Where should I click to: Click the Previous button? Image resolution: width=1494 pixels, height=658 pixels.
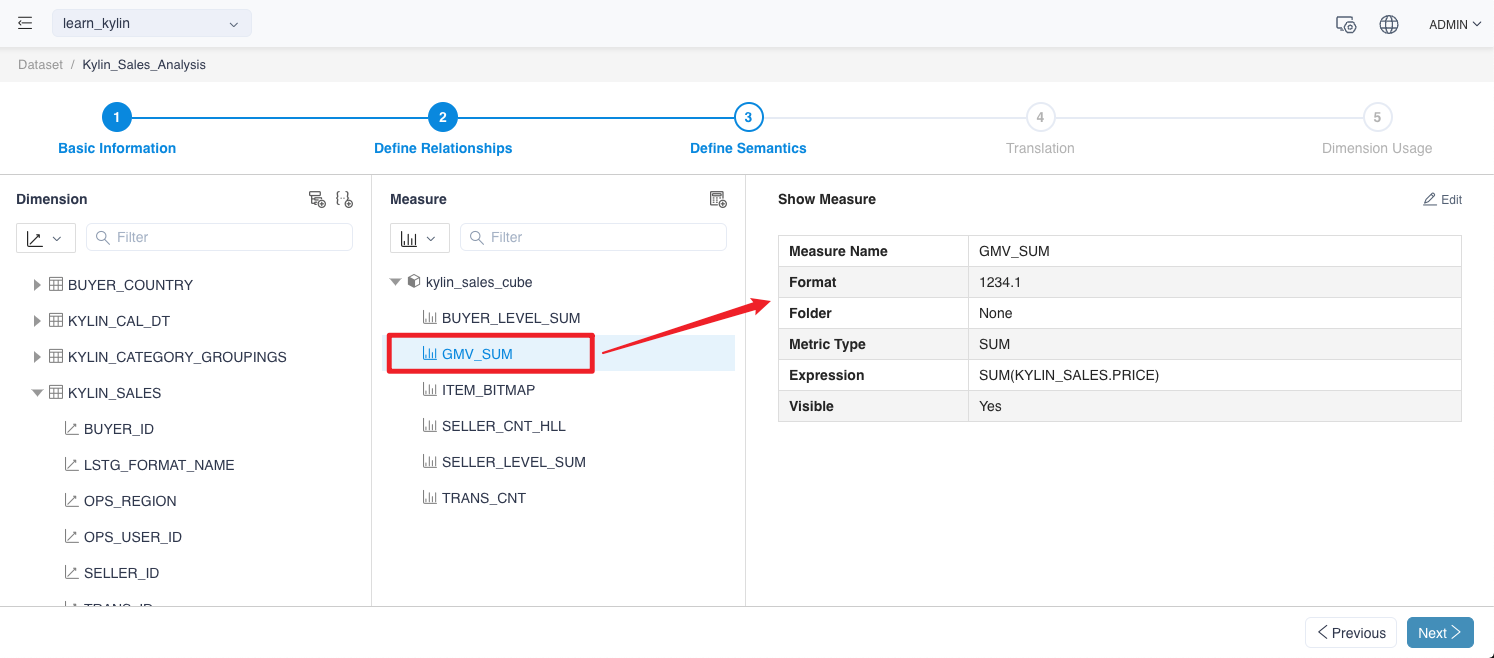coord(1350,632)
